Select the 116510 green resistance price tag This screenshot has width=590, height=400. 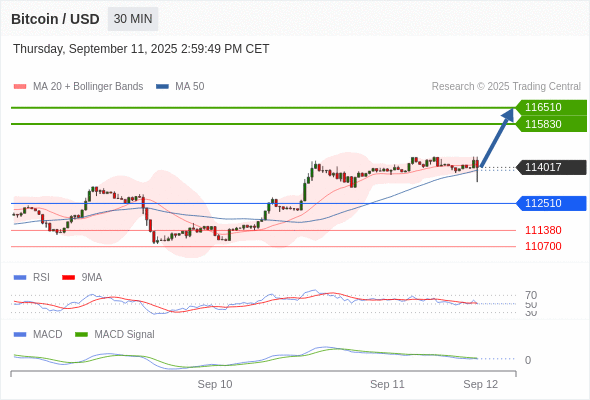pos(551,107)
